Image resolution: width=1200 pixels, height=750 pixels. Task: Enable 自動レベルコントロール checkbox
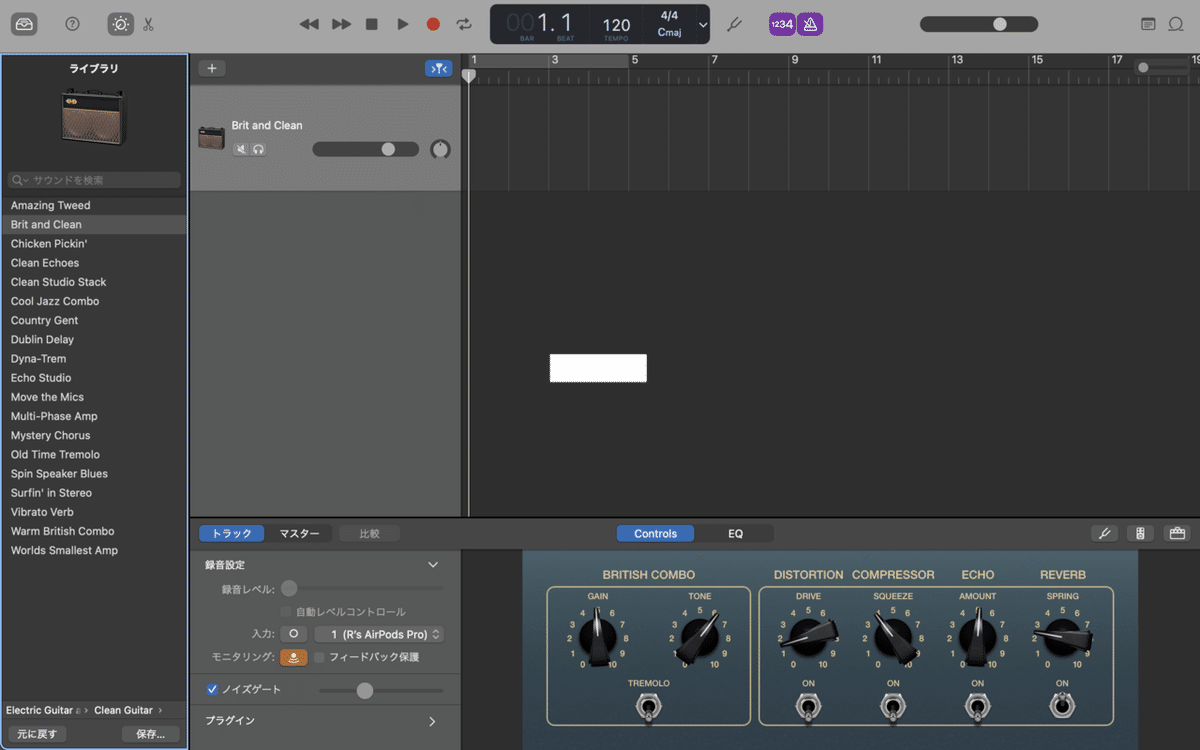(x=286, y=612)
